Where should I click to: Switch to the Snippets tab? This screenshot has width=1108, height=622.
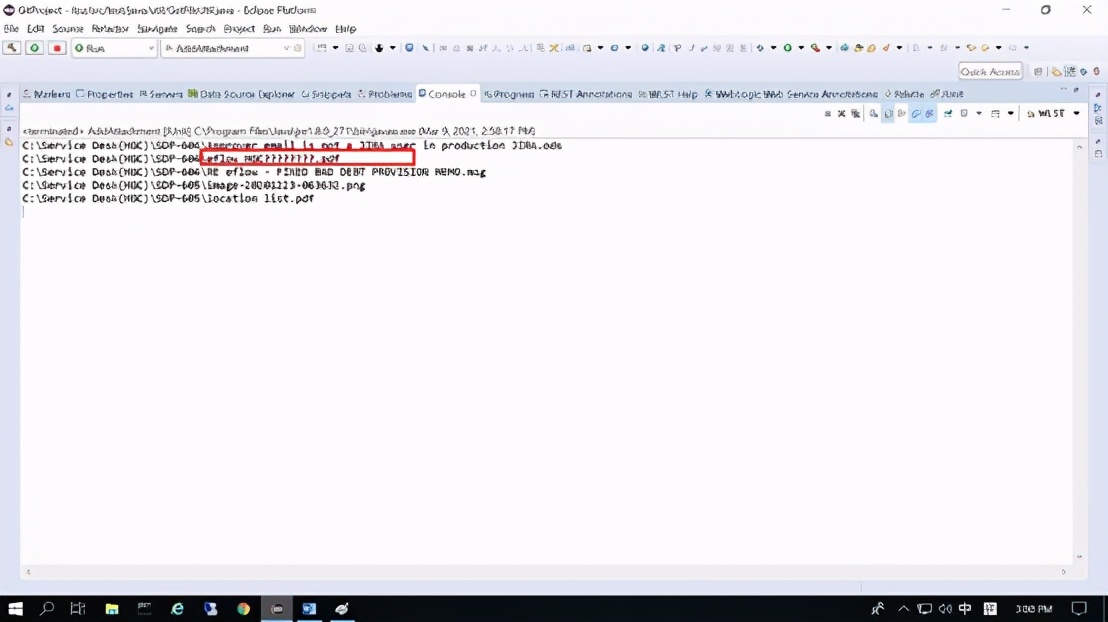(x=326, y=94)
